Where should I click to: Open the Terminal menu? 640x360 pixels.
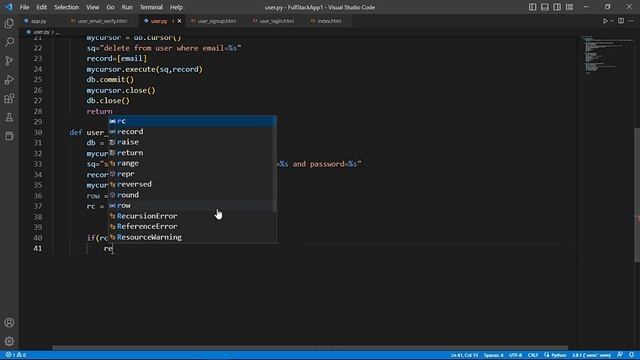click(x=151, y=7)
